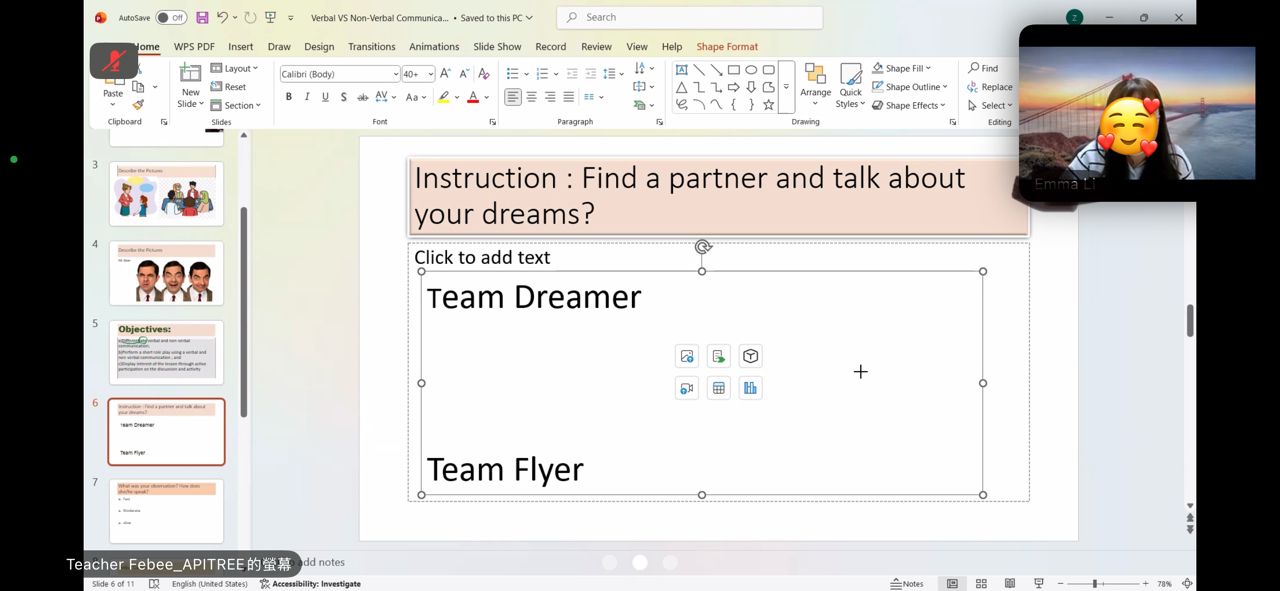Apply text highlight color marker
The image size is (1280, 591).
(443, 97)
